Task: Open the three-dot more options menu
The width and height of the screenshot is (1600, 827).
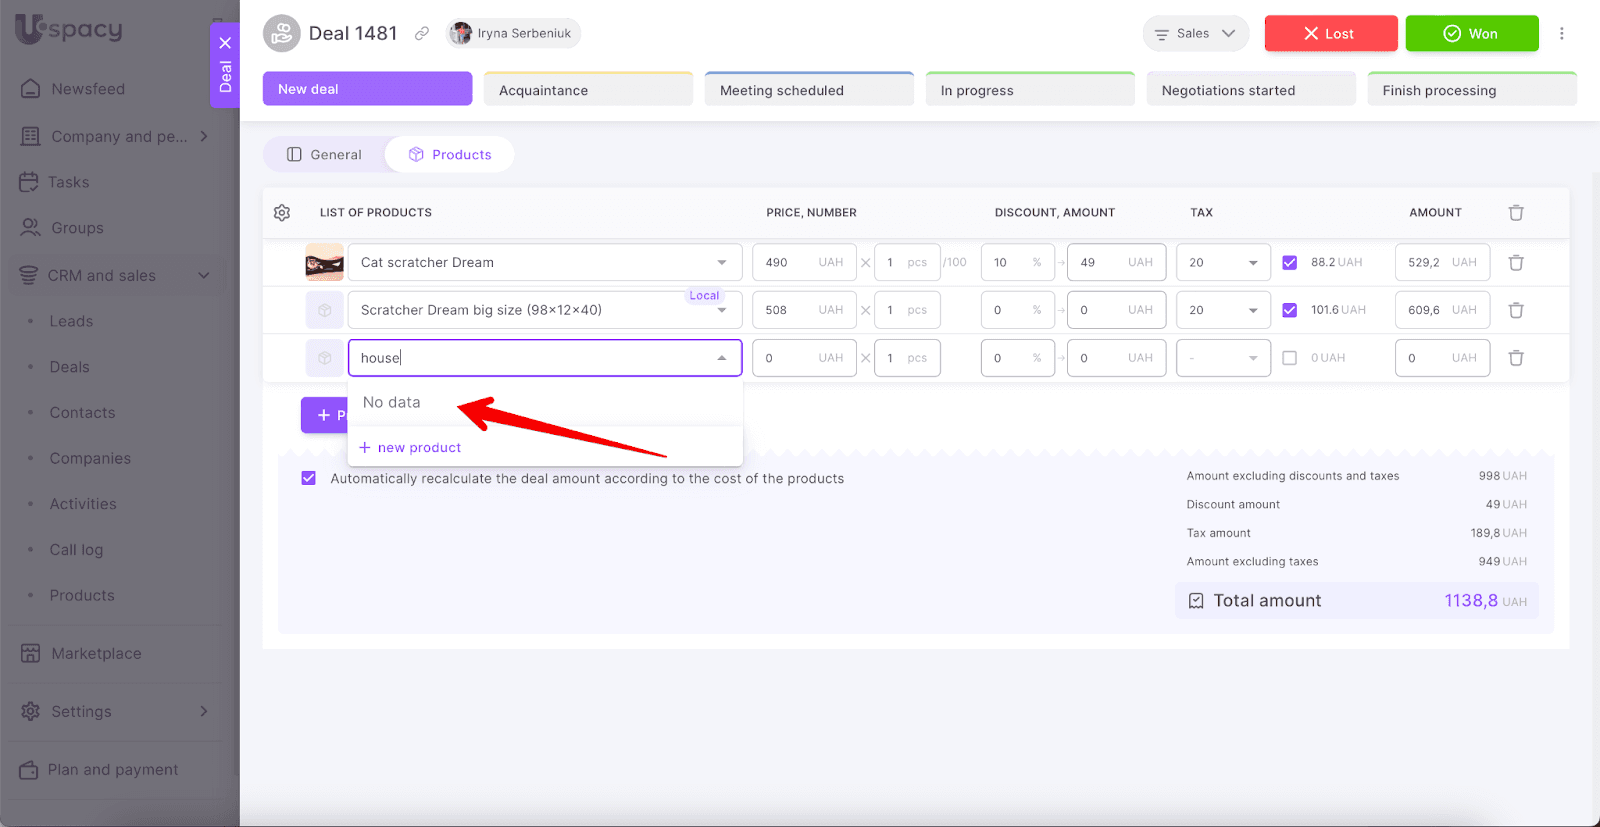Action: [x=1561, y=34]
